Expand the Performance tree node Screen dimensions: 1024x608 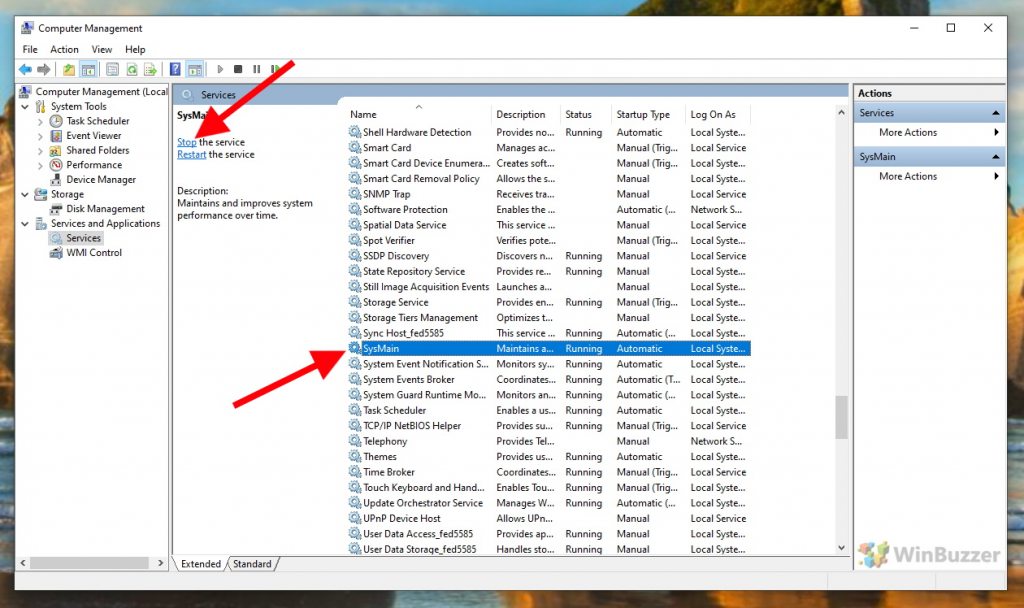tap(40, 165)
